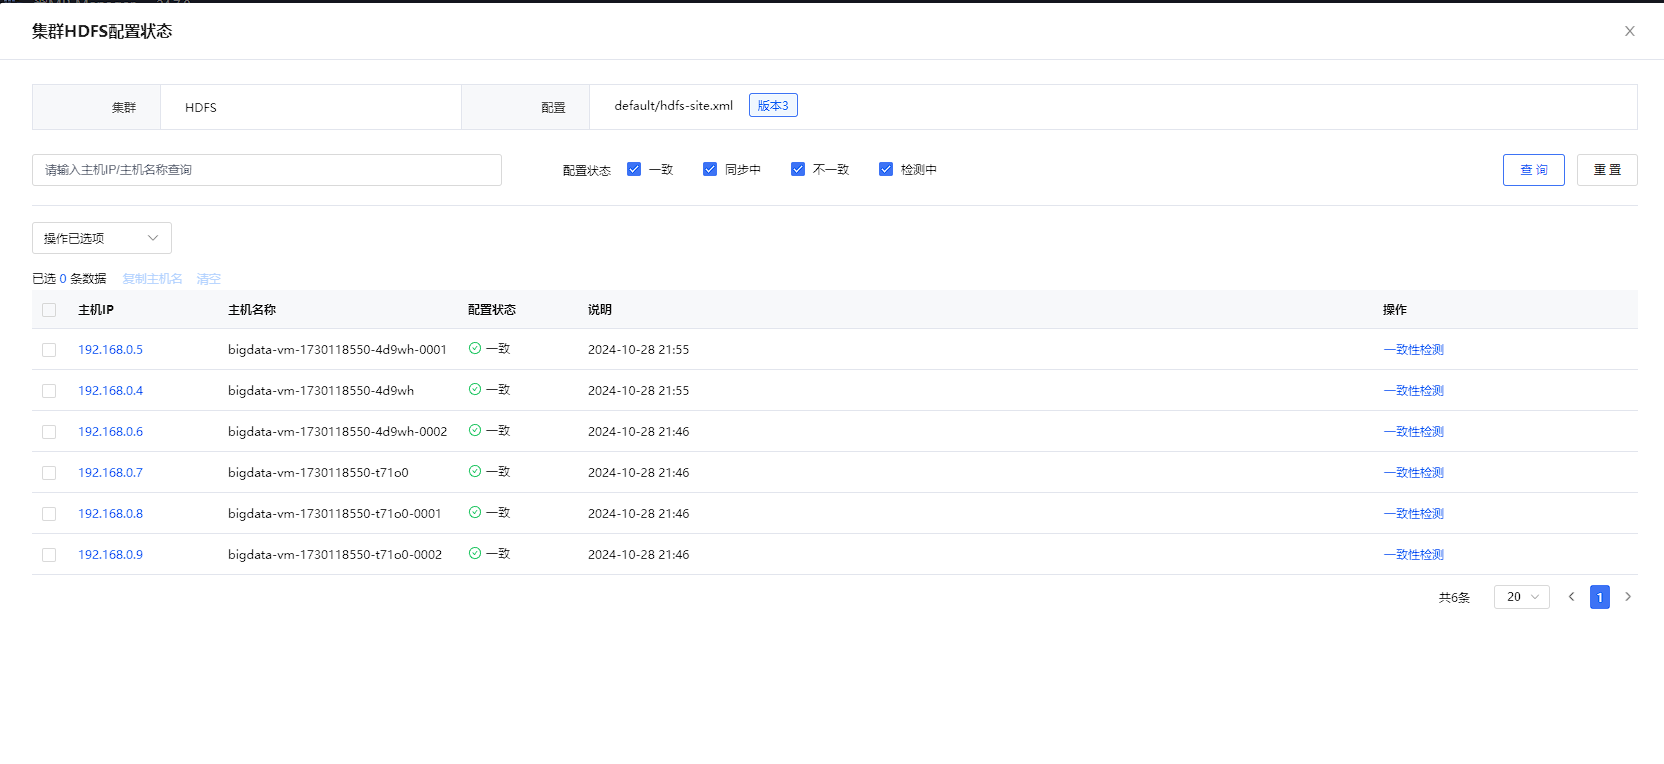Check the row for 192.168.0.8
The width and height of the screenshot is (1664, 764).
[49, 514]
